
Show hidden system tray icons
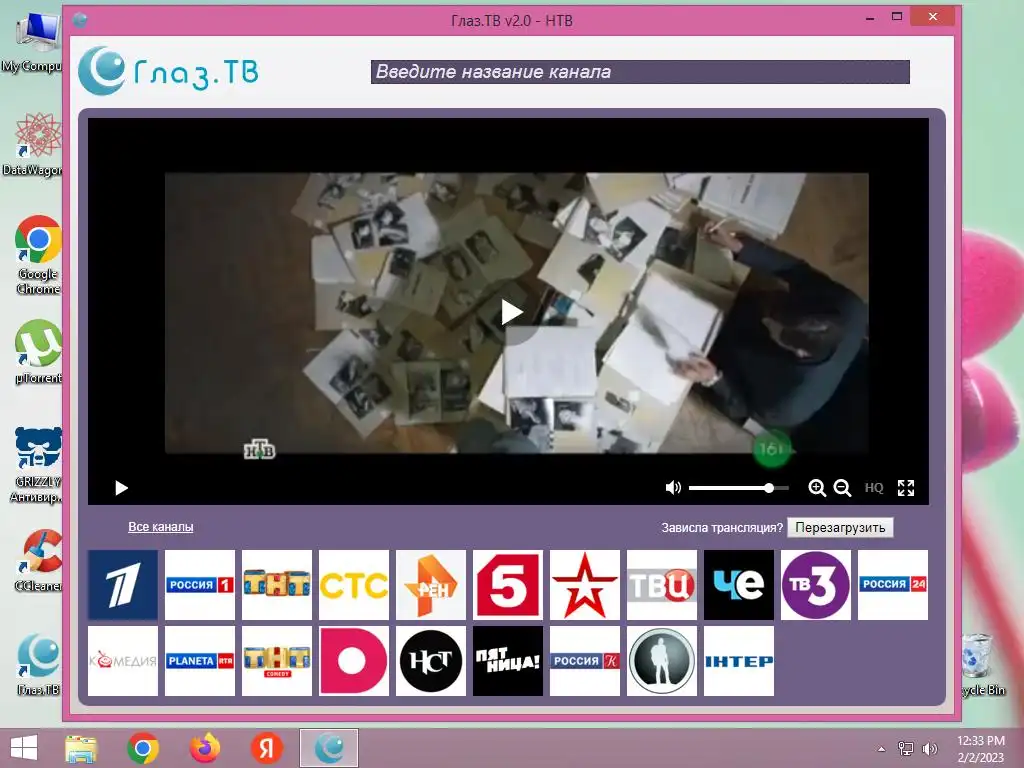point(882,749)
